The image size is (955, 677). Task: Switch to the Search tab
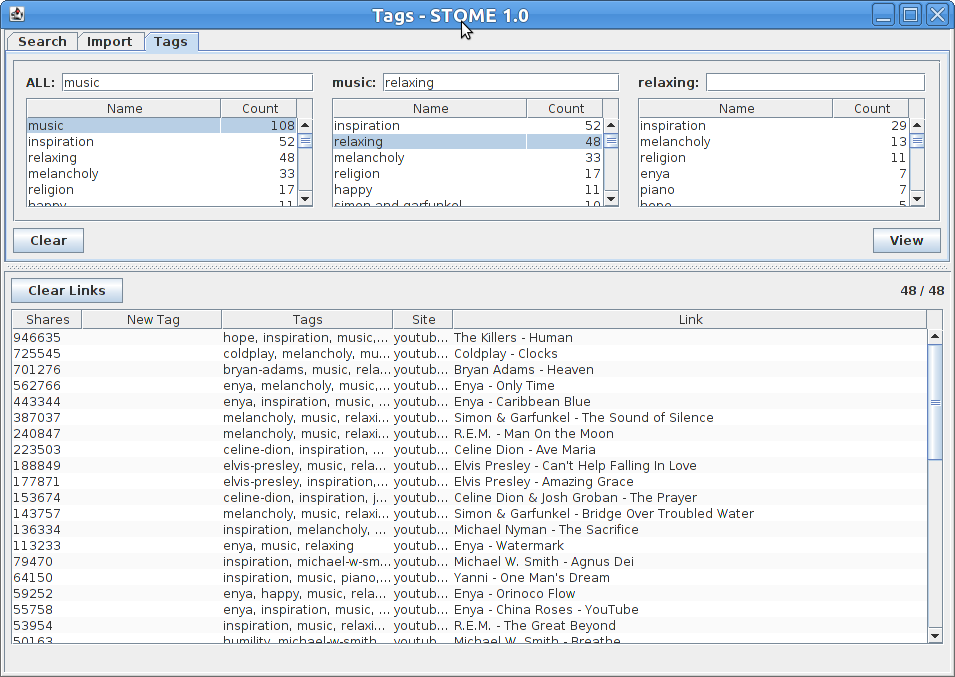tap(41, 41)
